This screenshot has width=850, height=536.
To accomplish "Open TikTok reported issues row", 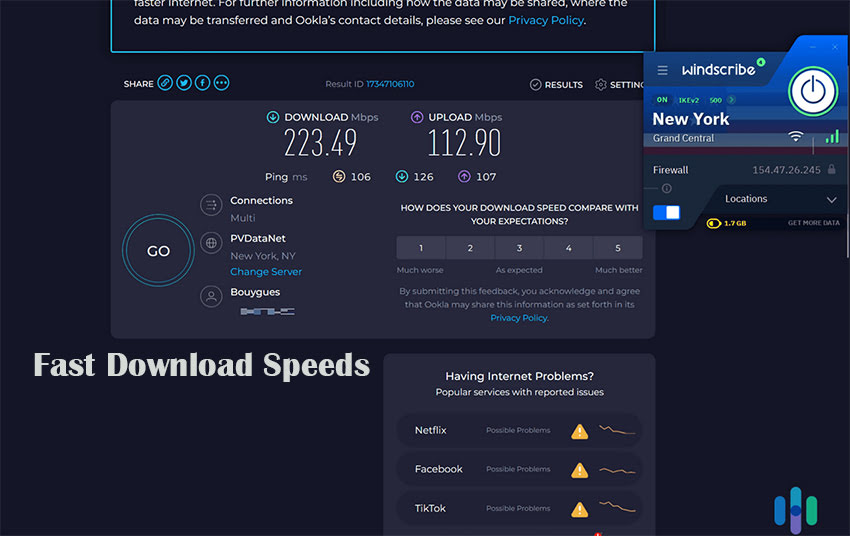I will coord(519,508).
